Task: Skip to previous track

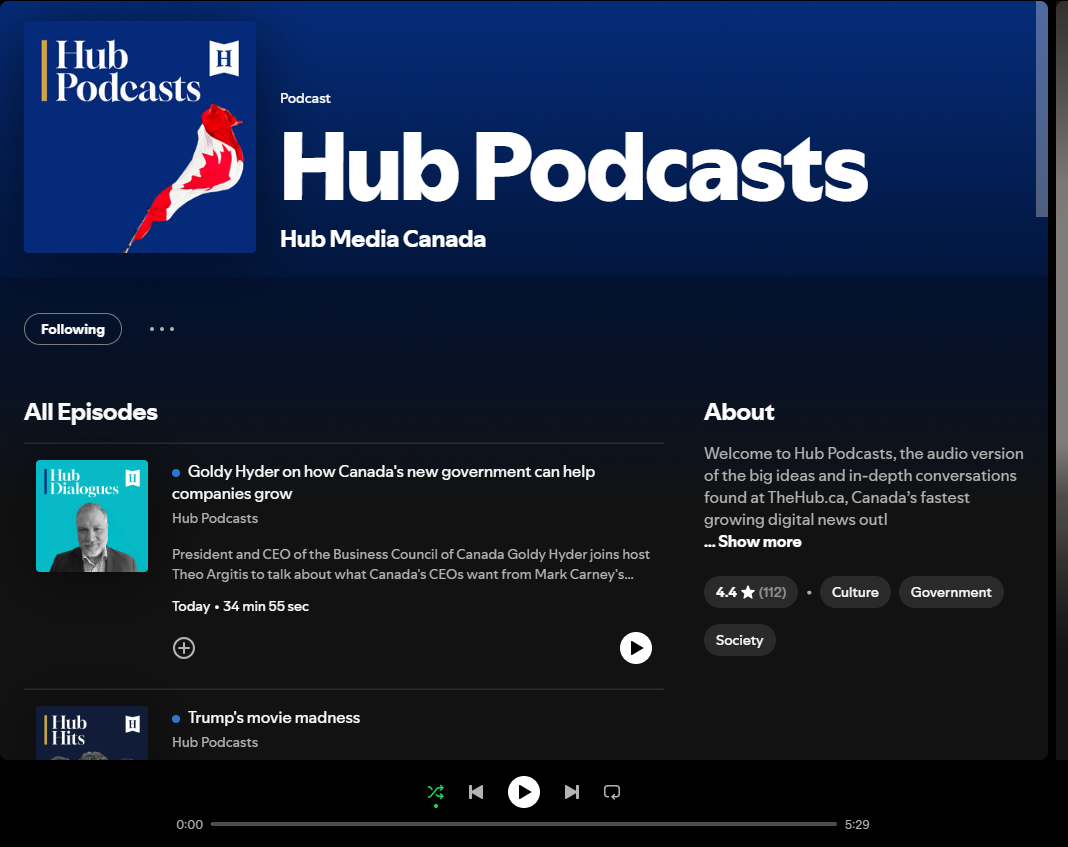Action: coord(476,792)
